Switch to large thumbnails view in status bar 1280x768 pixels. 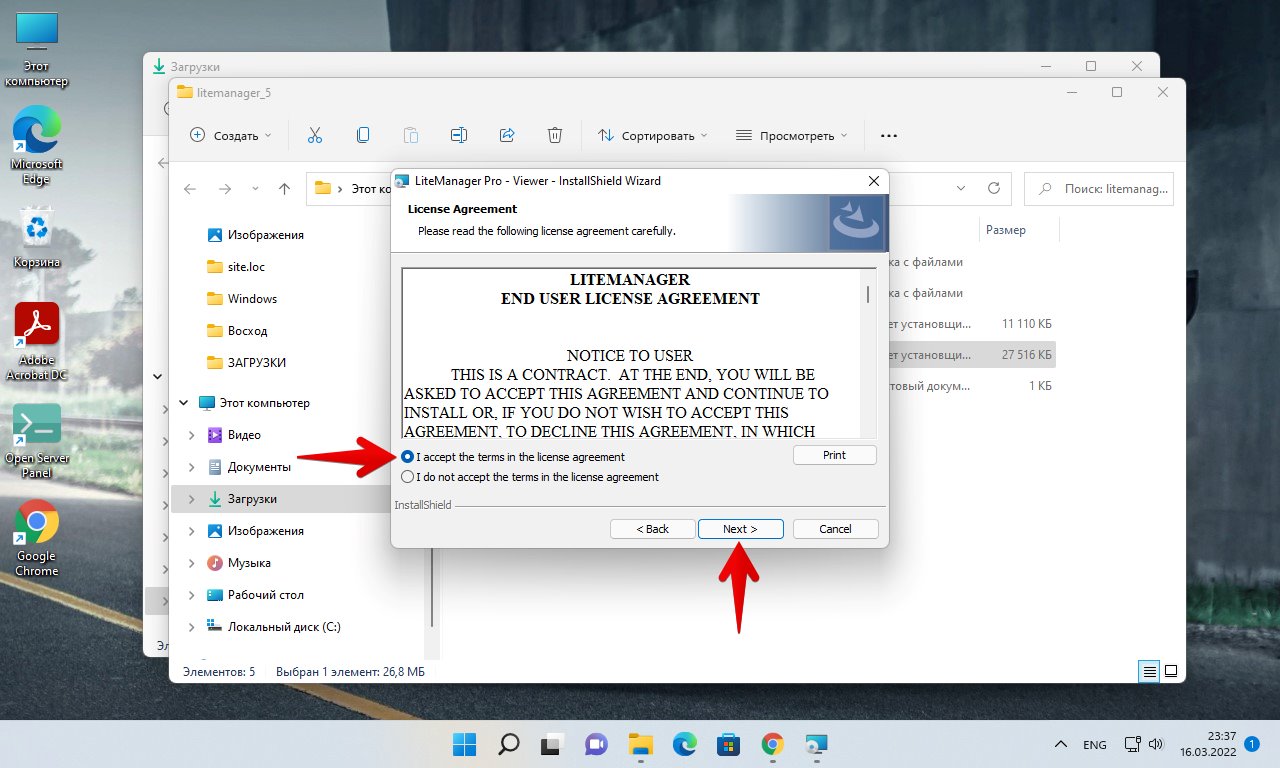pyautogui.click(x=1170, y=671)
